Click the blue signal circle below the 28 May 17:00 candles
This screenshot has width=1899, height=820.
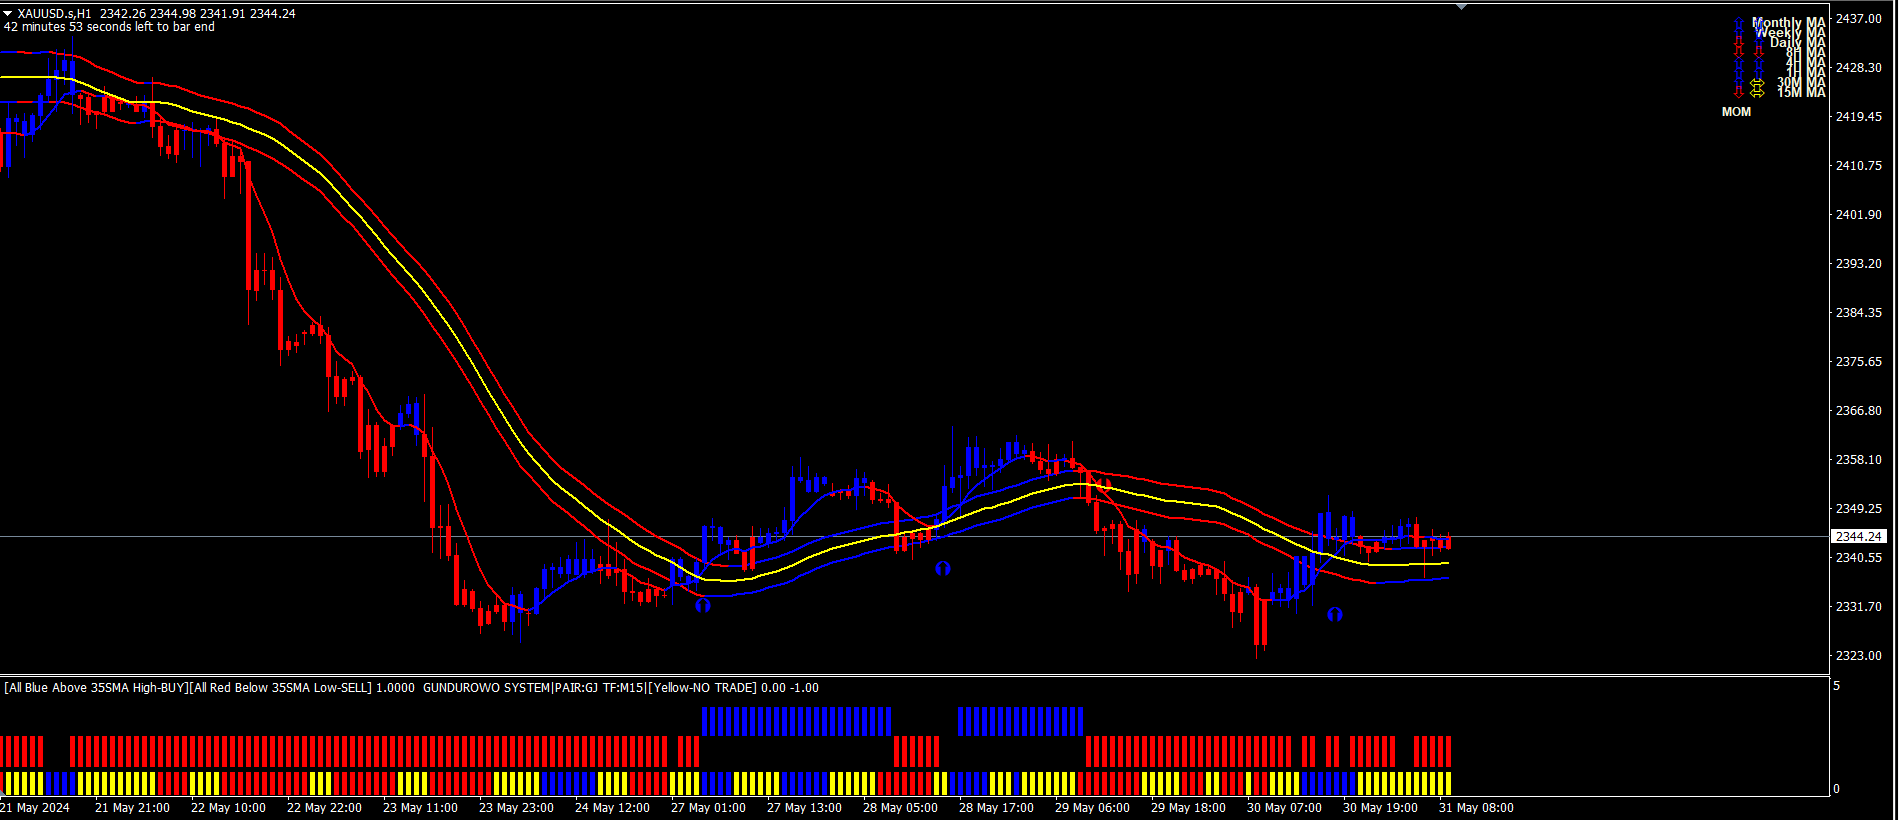click(942, 568)
